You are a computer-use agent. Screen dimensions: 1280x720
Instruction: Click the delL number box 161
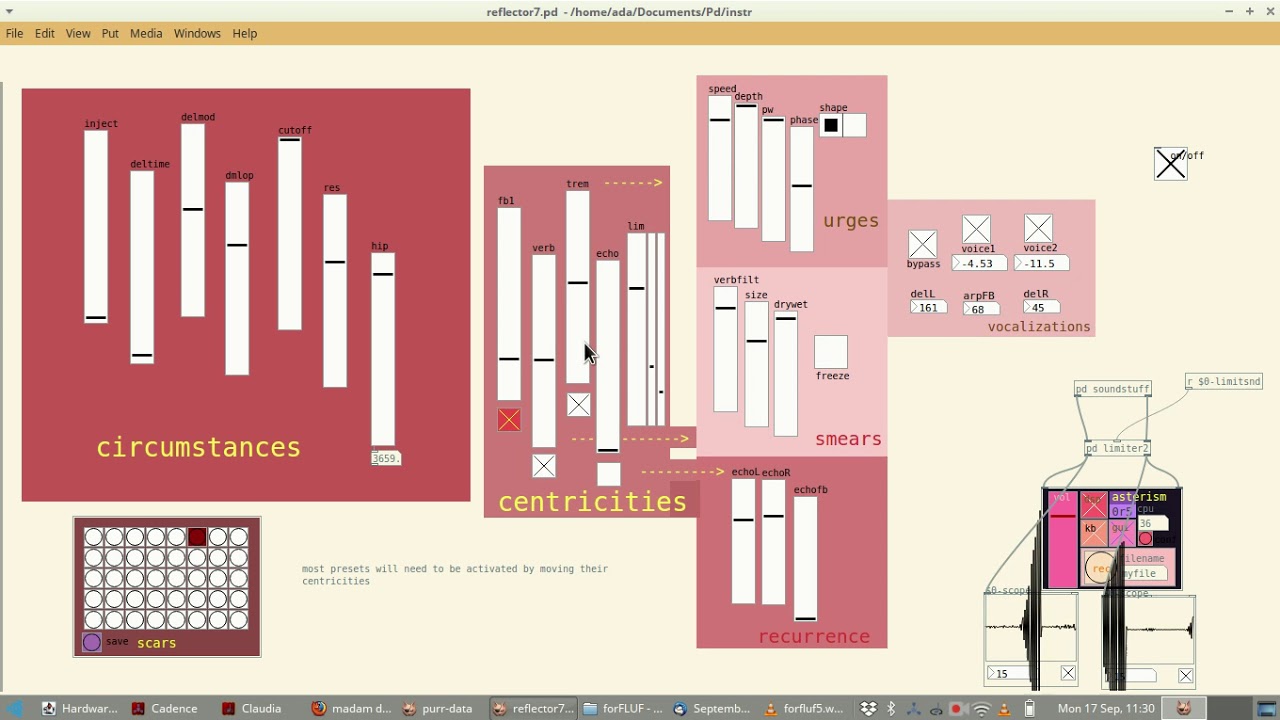coord(928,308)
